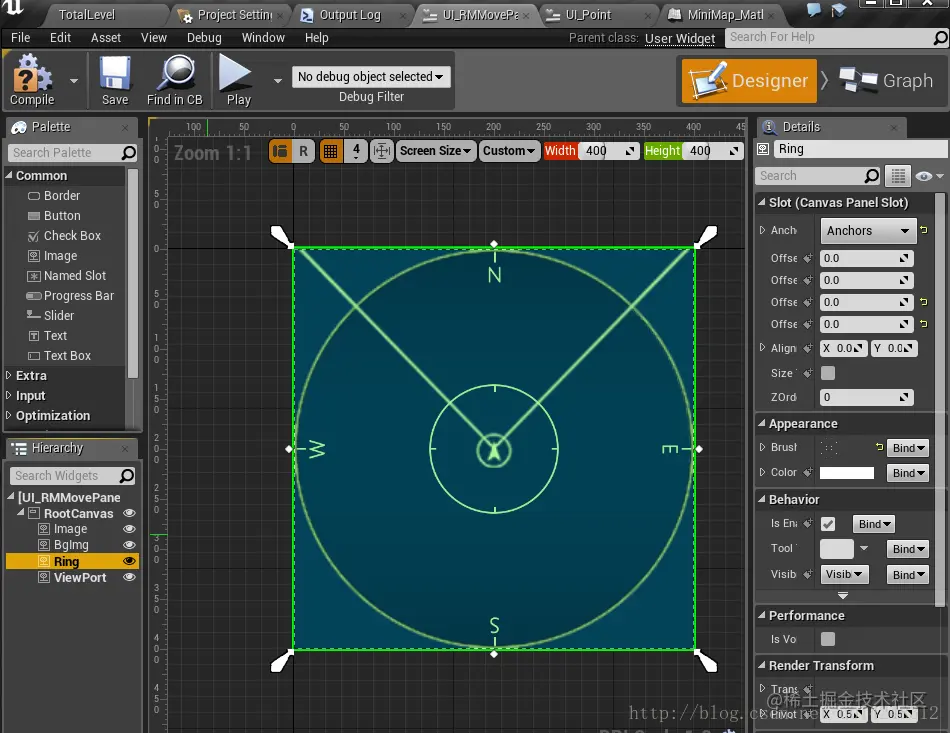
Task: Open the Window menu
Action: [263, 38]
